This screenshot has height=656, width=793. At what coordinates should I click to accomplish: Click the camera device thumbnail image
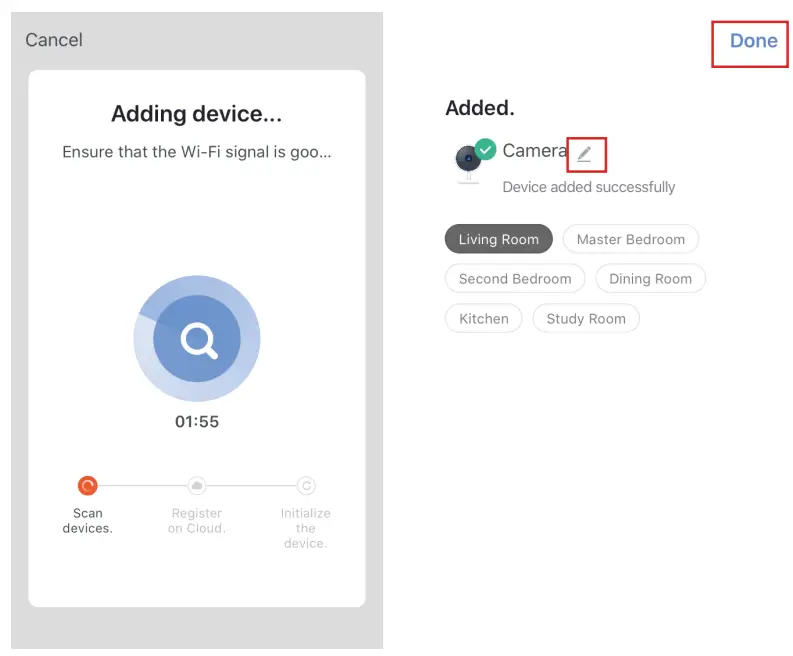coord(469,163)
